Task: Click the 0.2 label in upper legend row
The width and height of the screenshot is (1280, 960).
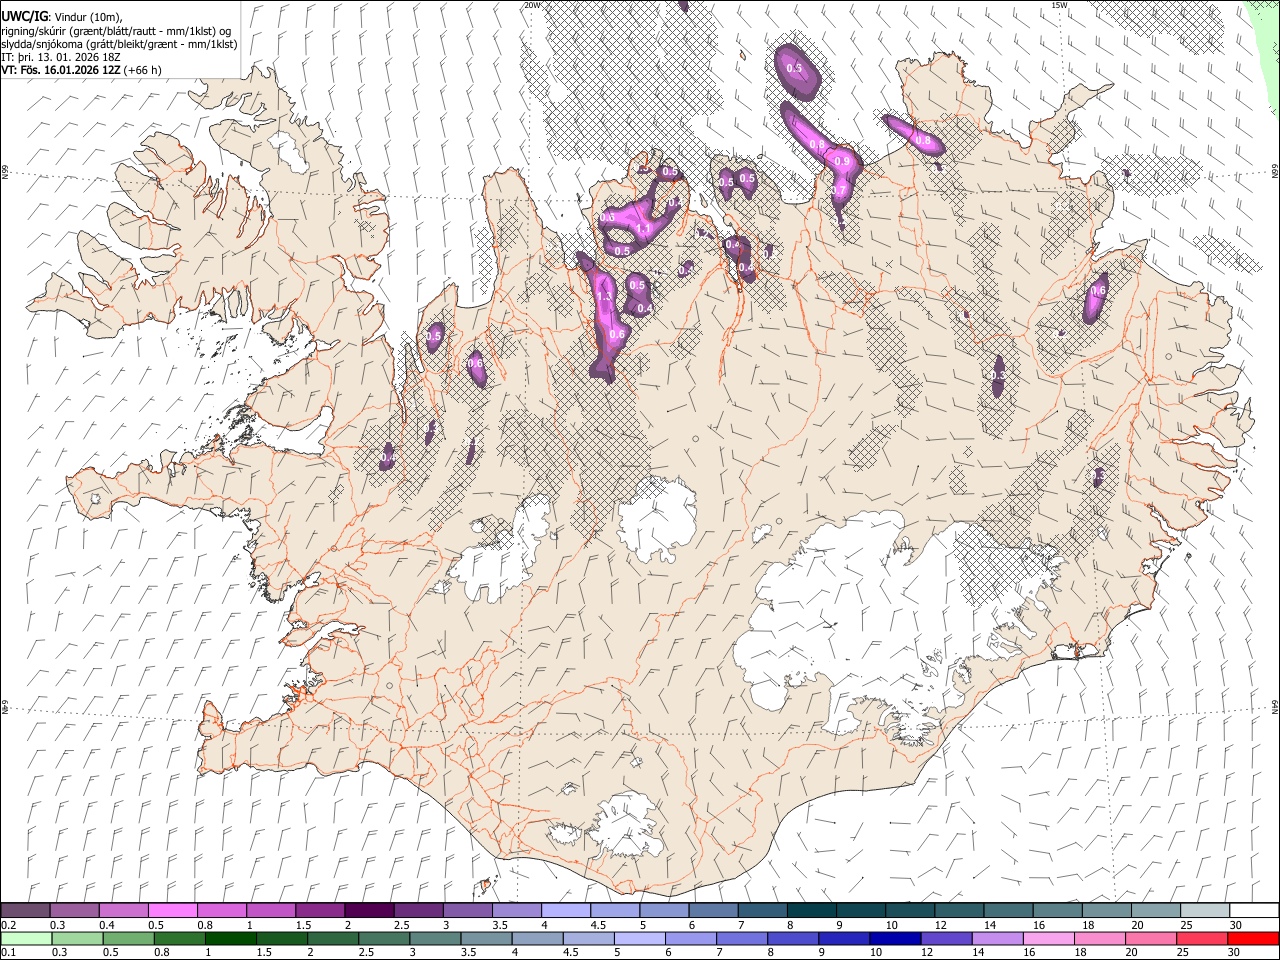Action: tap(8, 925)
